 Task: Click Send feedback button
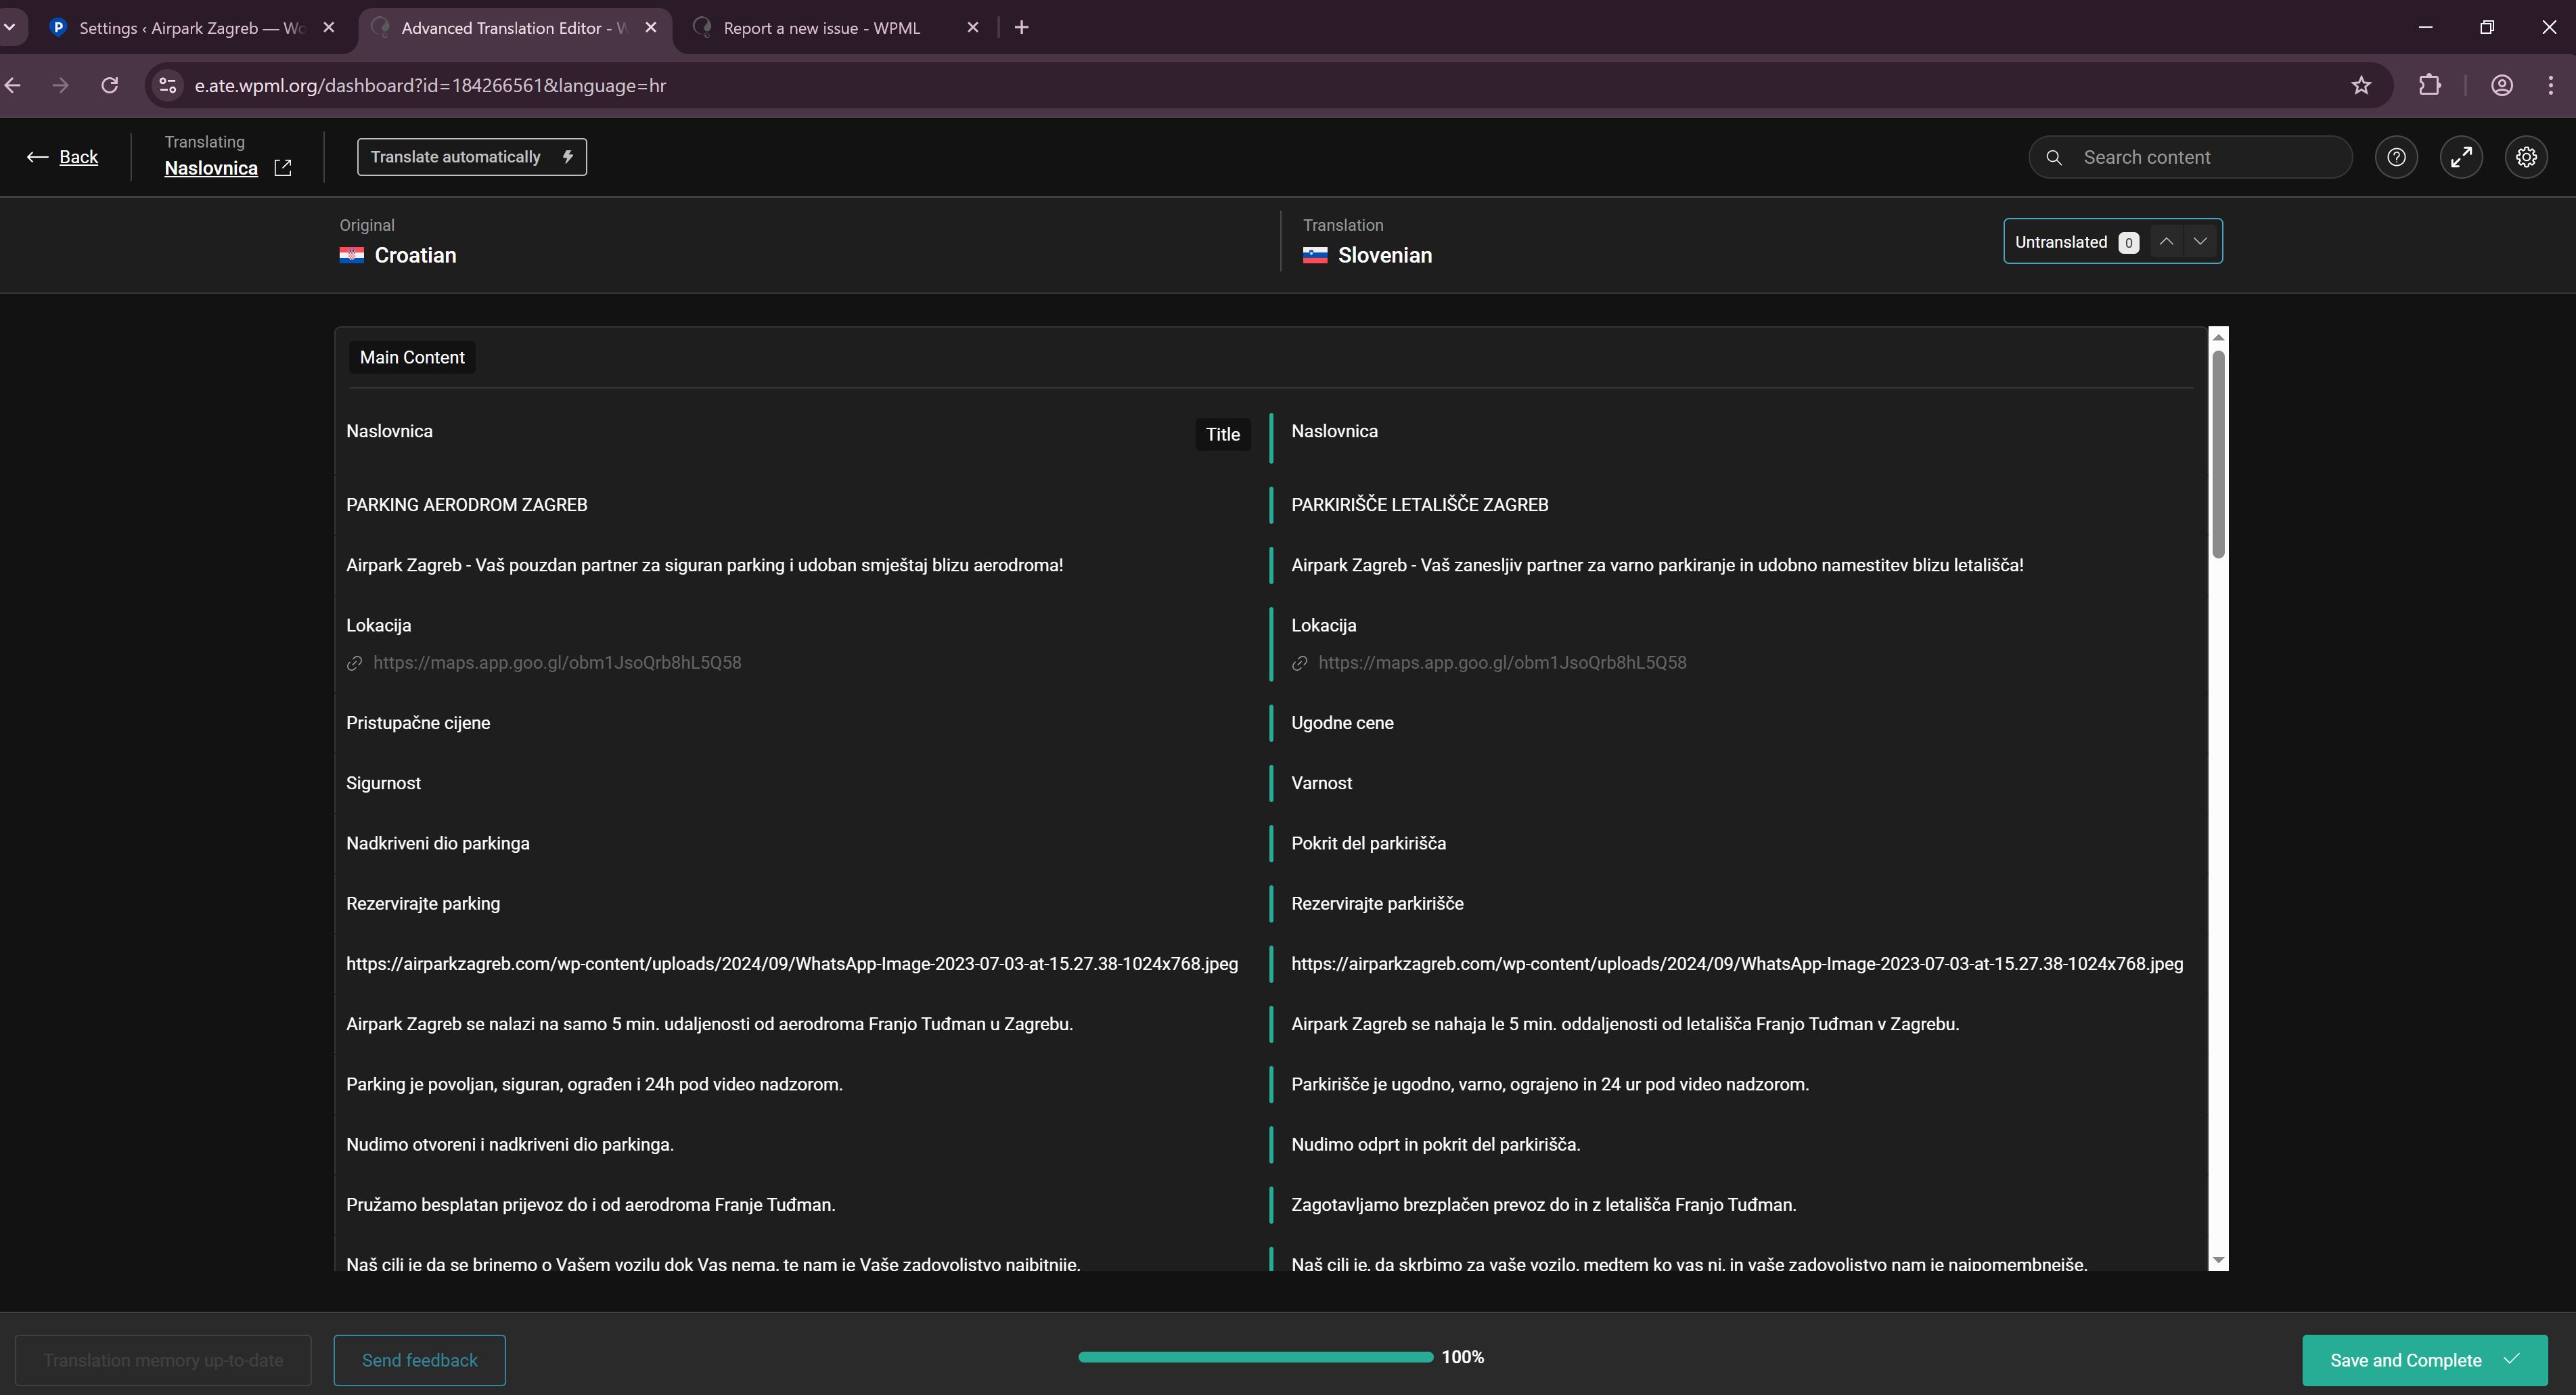tap(419, 1360)
